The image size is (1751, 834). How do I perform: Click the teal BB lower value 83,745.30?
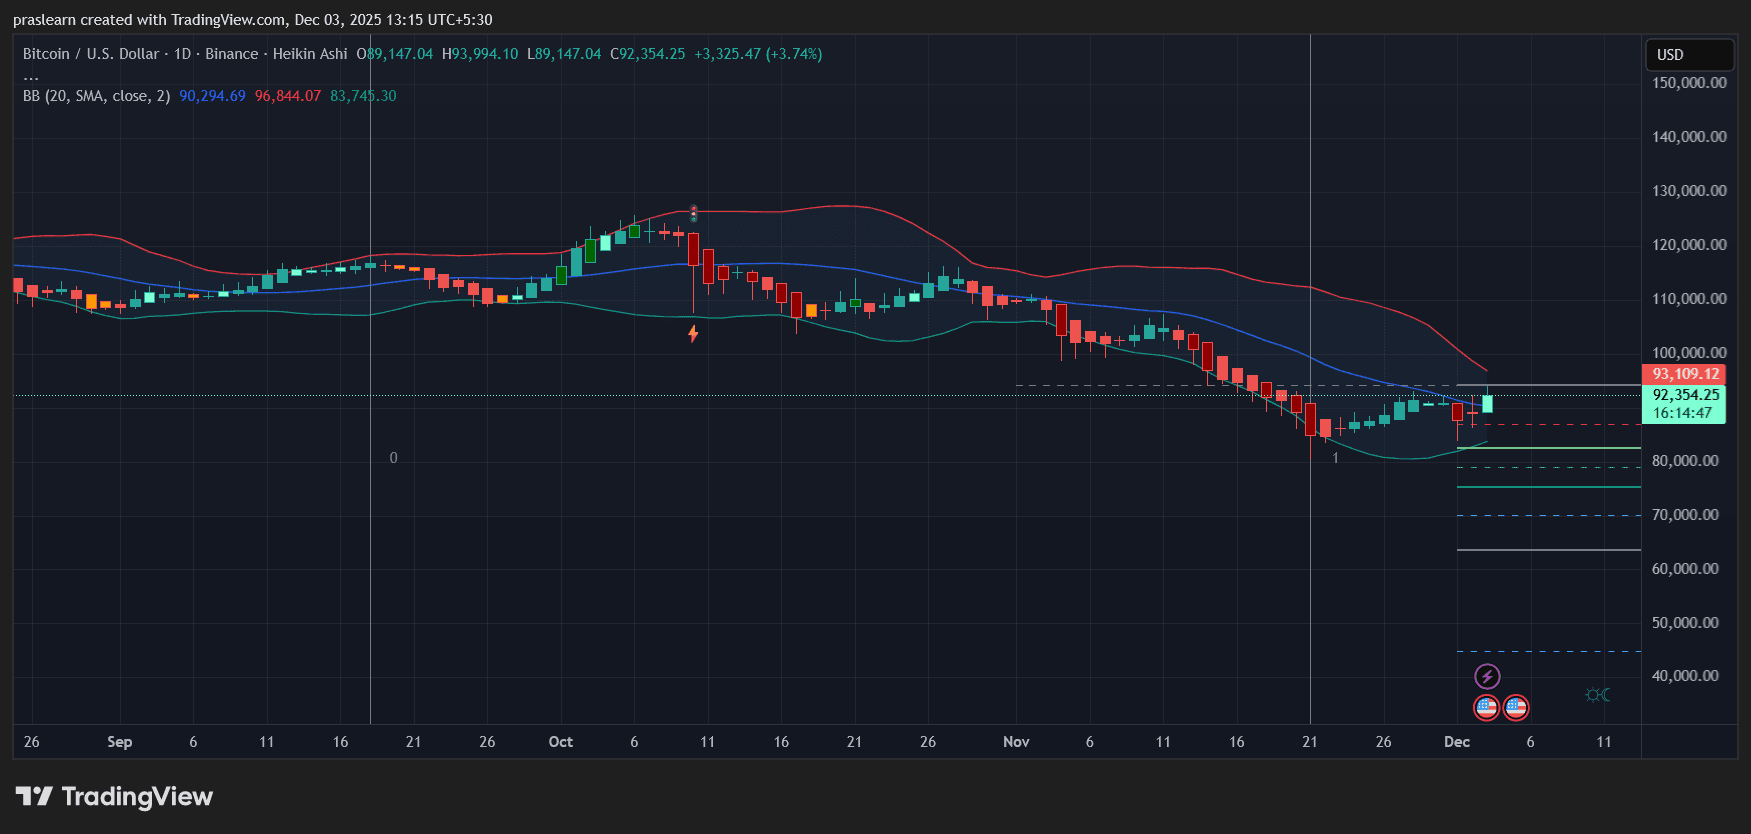click(363, 96)
